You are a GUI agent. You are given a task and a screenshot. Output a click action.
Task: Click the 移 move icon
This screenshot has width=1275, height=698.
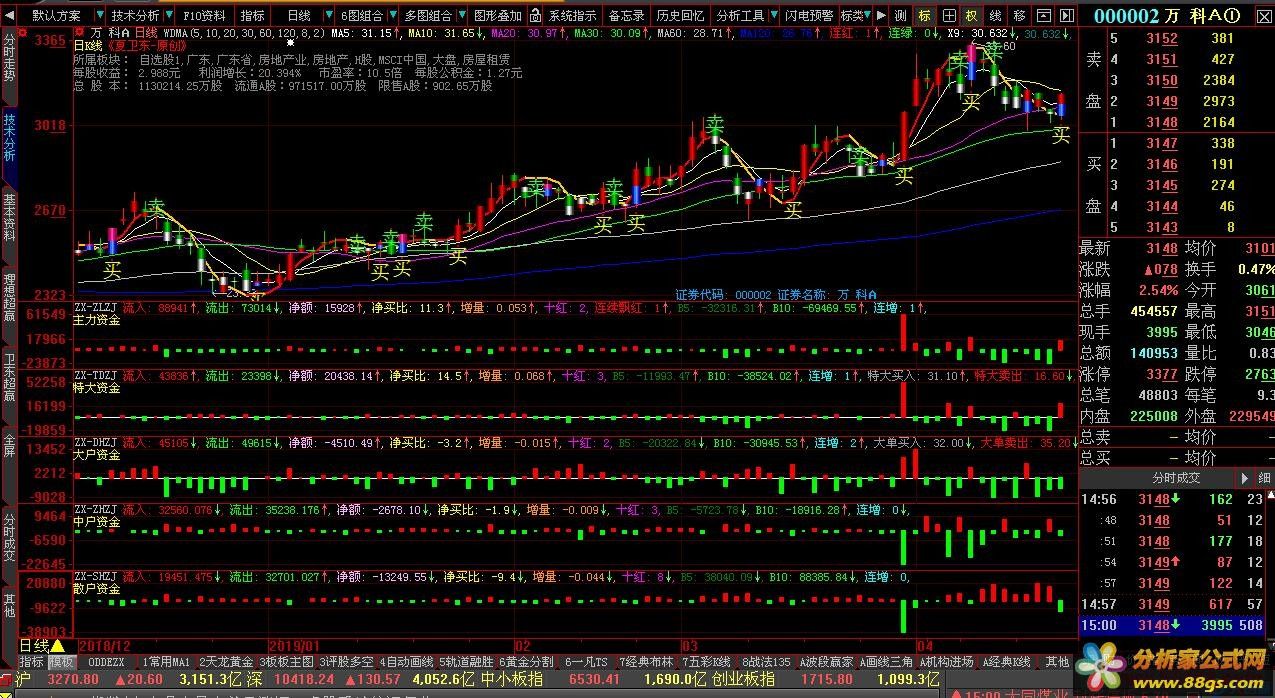(x=1020, y=15)
